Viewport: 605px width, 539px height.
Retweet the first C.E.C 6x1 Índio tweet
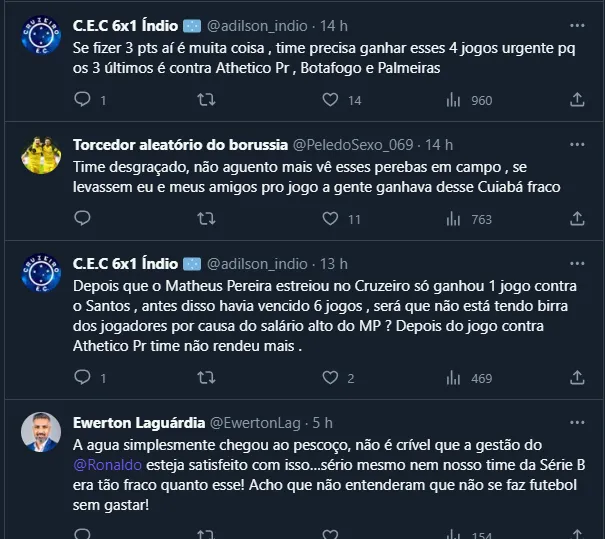206,100
